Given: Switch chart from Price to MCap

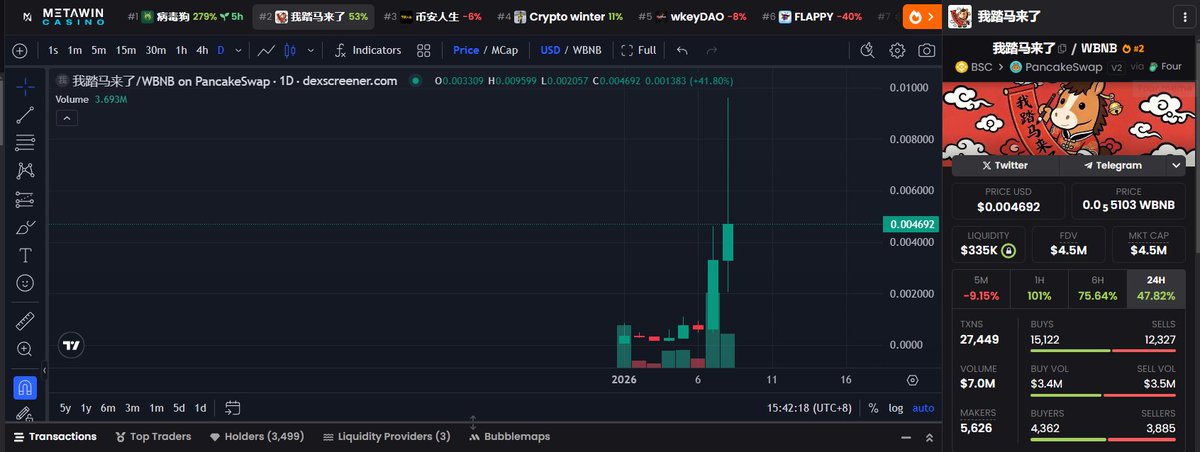Looking at the screenshot, I should pos(503,50).
